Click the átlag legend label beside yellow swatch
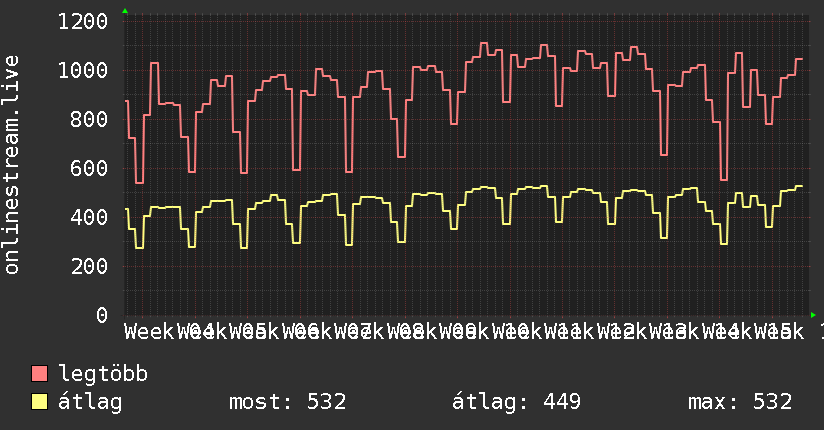This screenshot has height=430, width=824. pos(90,402)
